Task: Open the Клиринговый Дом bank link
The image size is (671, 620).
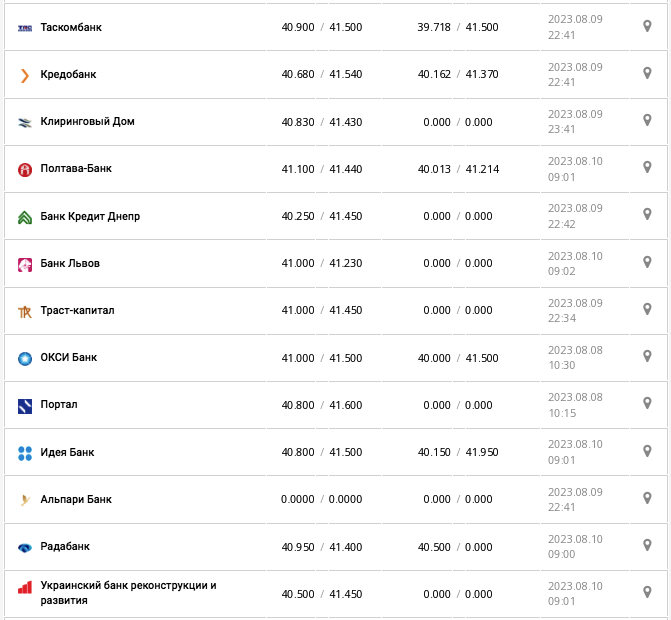Action: [x=87, y=122]
